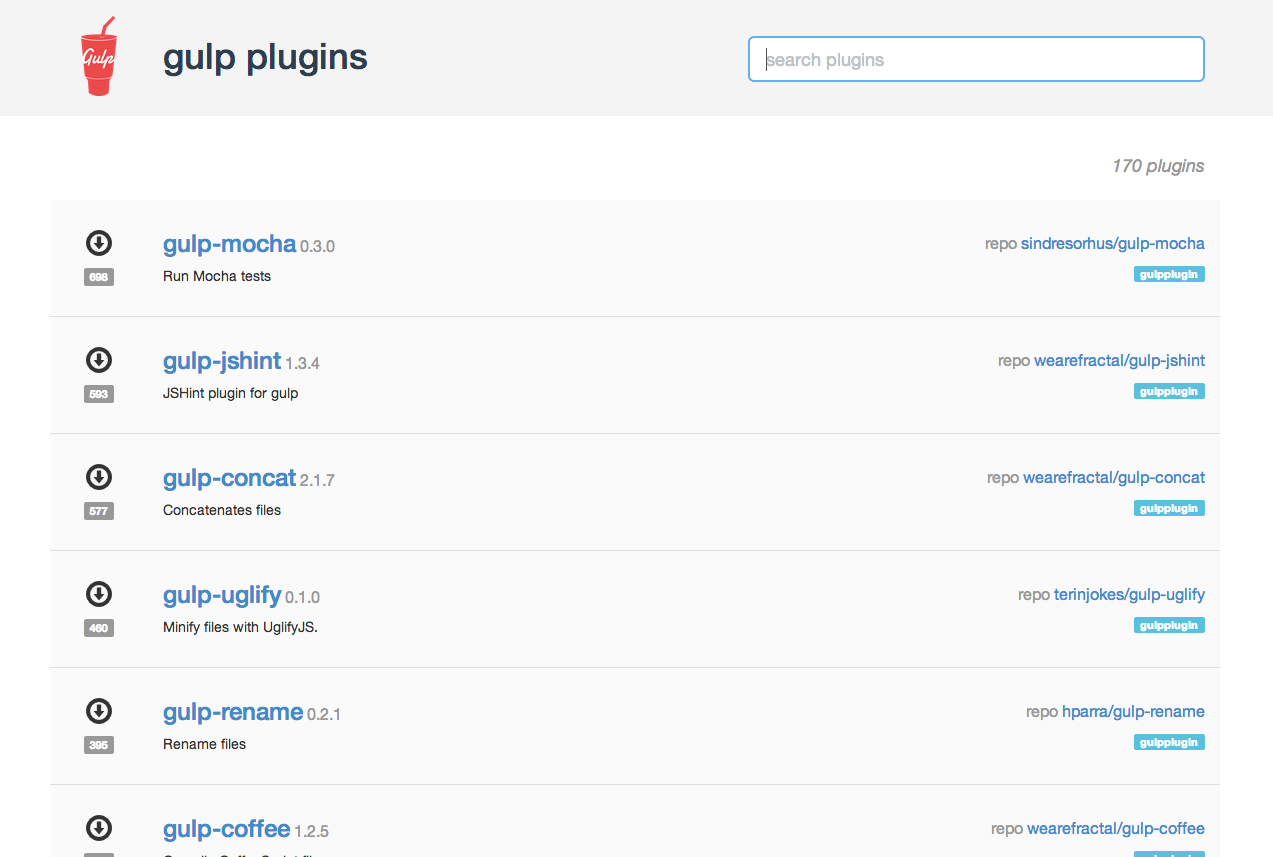
Task: Click the 'JSHint plugin for gulp' description
Action: coord(231,393)
